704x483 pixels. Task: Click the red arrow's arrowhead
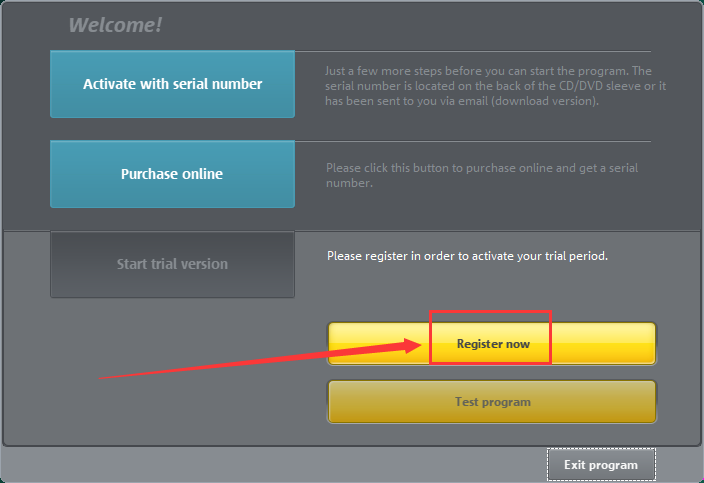[x=413, y=346]
